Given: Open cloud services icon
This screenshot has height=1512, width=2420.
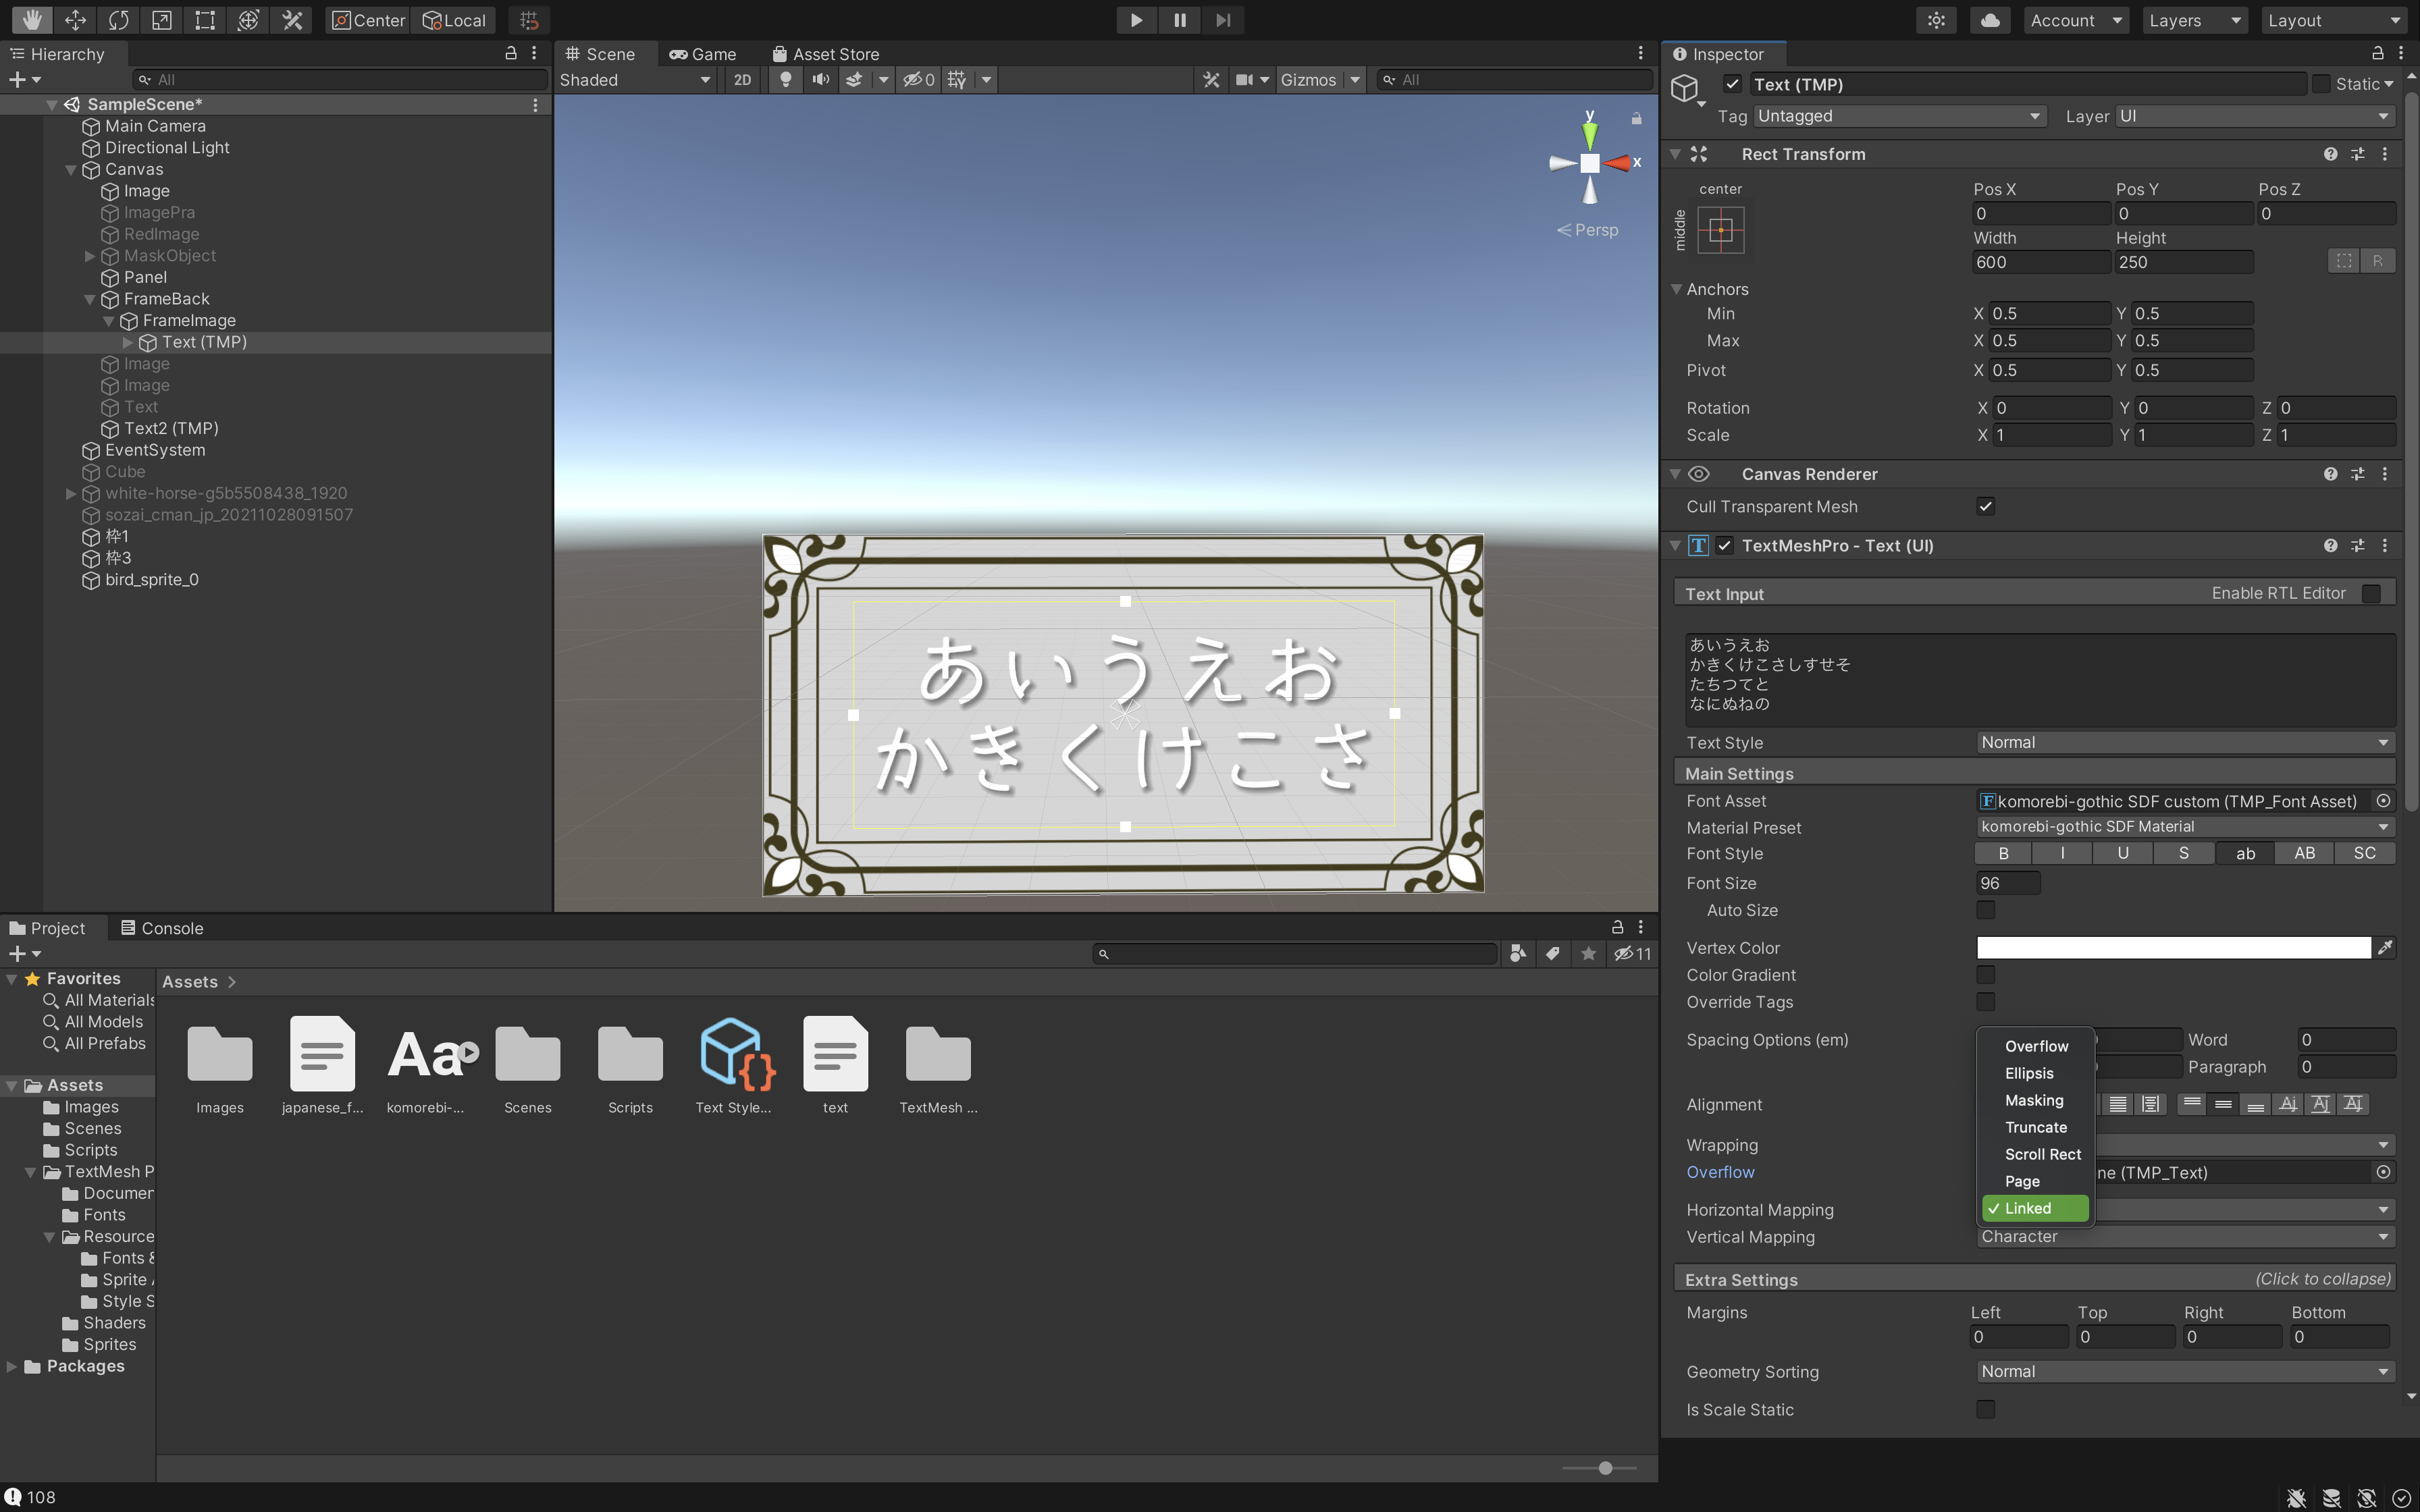Looking at the screenshot, I should point(1990,20).
